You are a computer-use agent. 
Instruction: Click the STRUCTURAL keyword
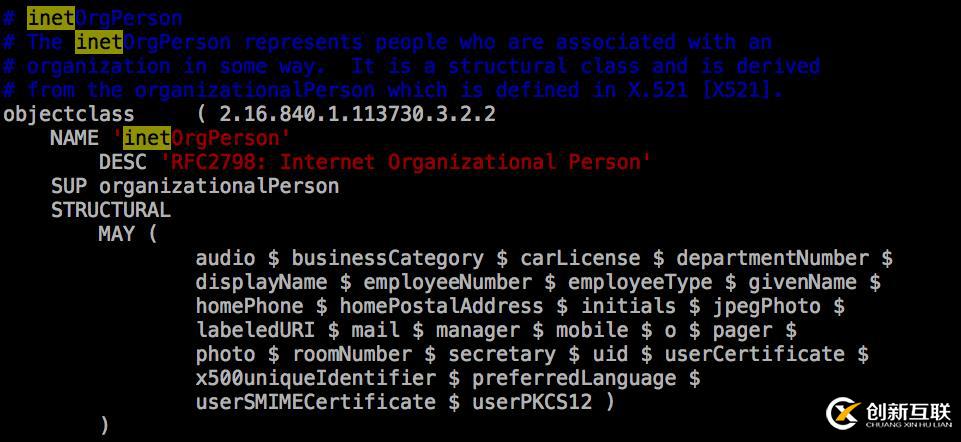pyautogui.click(x=111, y=210)
